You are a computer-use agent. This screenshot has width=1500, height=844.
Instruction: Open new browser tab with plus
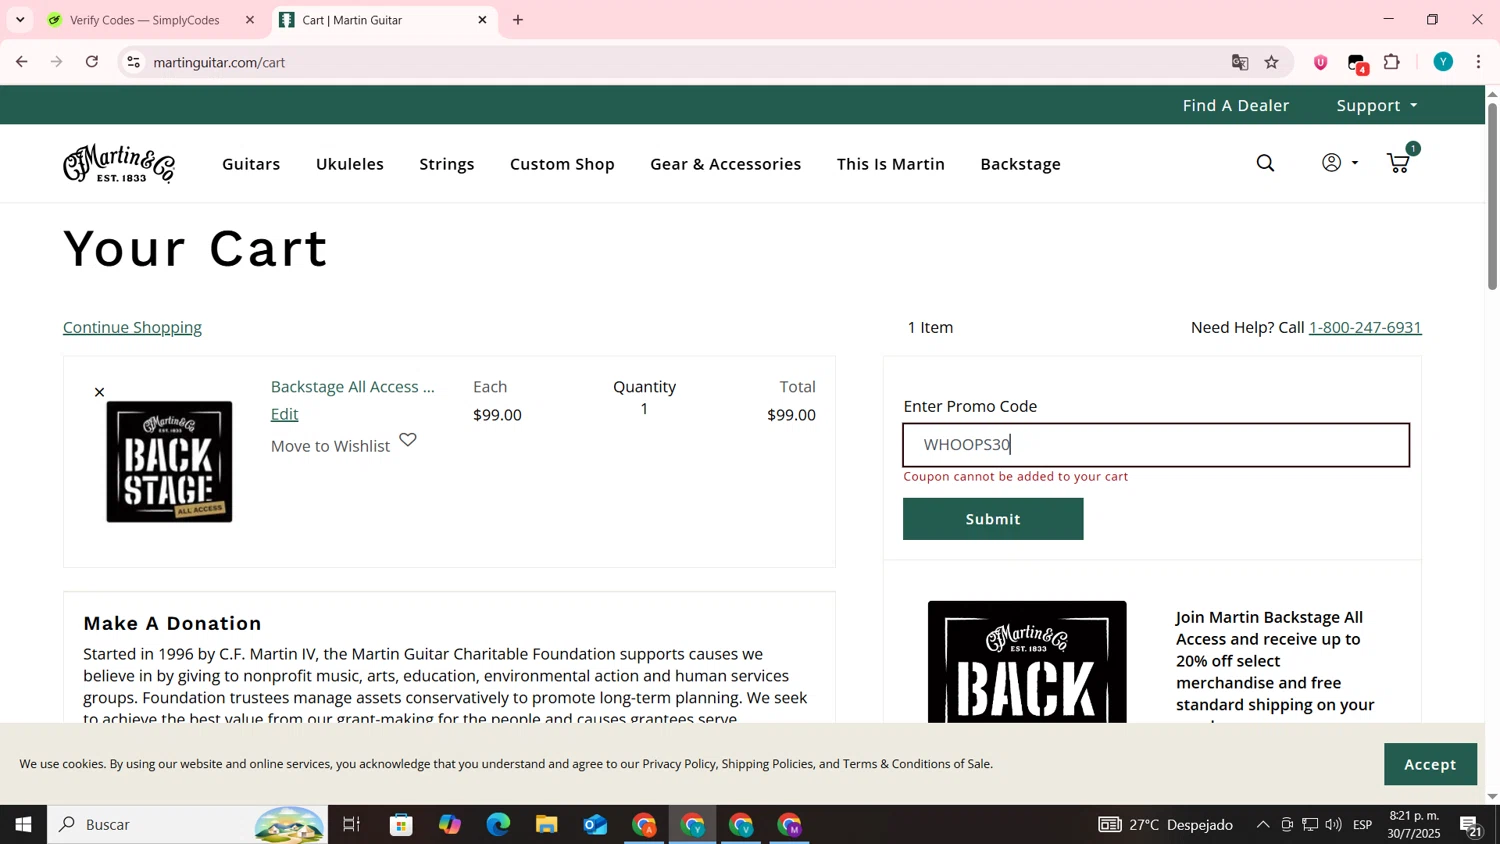pos(518,20)
